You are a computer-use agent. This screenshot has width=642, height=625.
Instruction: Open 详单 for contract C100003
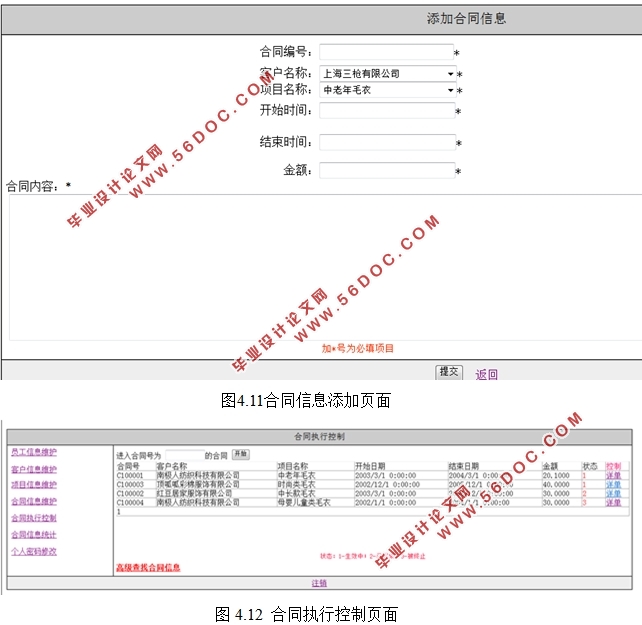click(x=613, y=485)
